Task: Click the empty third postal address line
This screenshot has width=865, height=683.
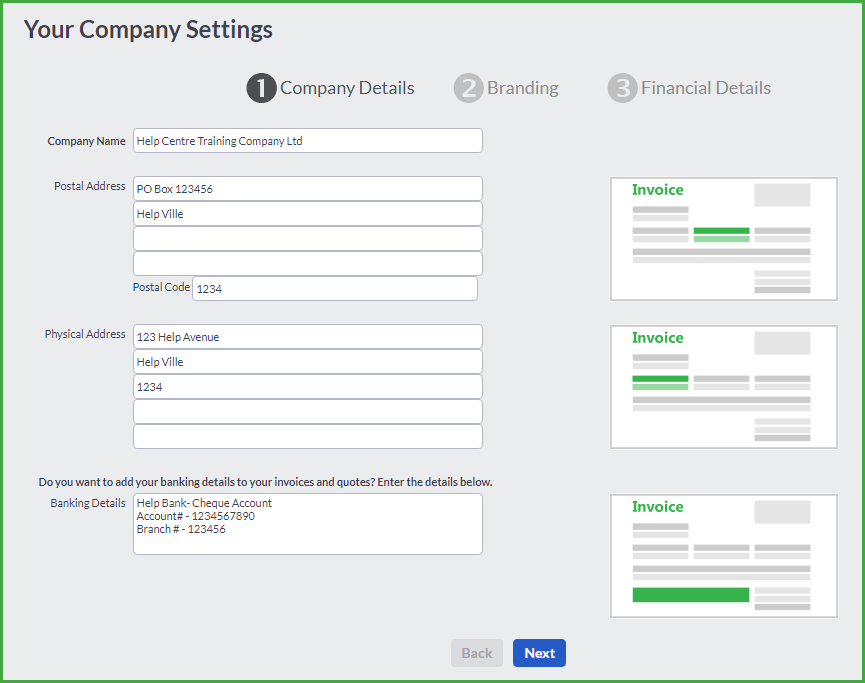Action: (x=308, y=239)
